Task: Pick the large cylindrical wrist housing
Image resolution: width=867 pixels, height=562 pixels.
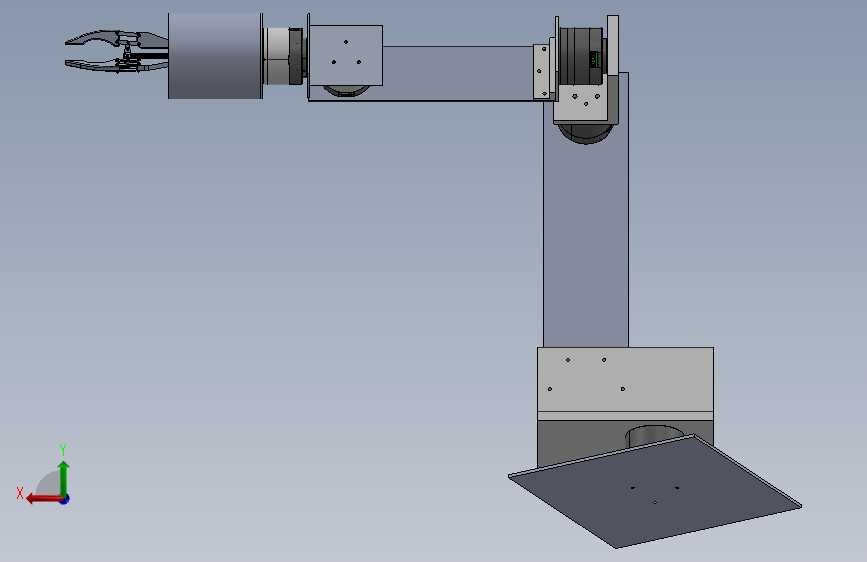Action: (x=215, y=56)
